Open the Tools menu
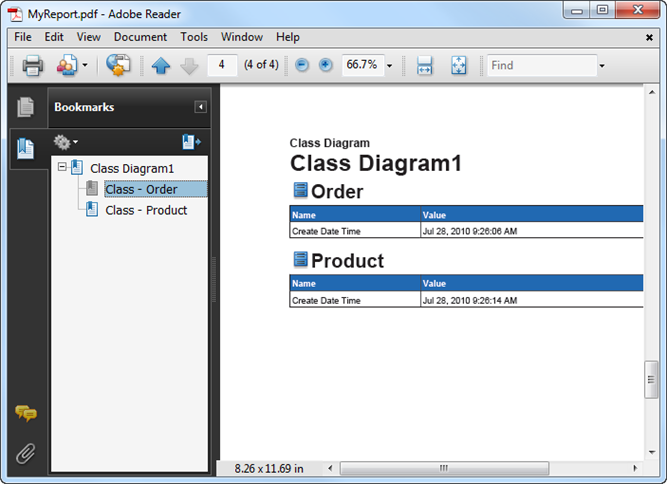The image size is (667, 484). [194, 37]
